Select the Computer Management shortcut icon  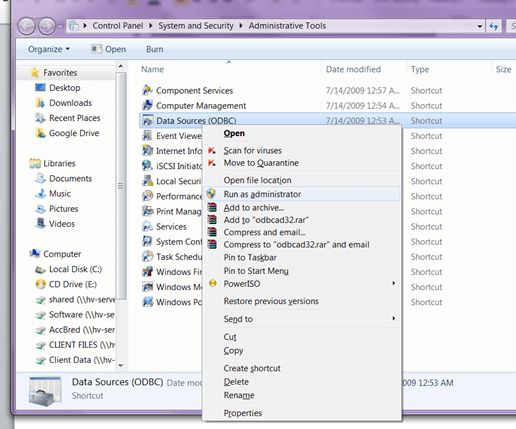[x=147, y=105]
